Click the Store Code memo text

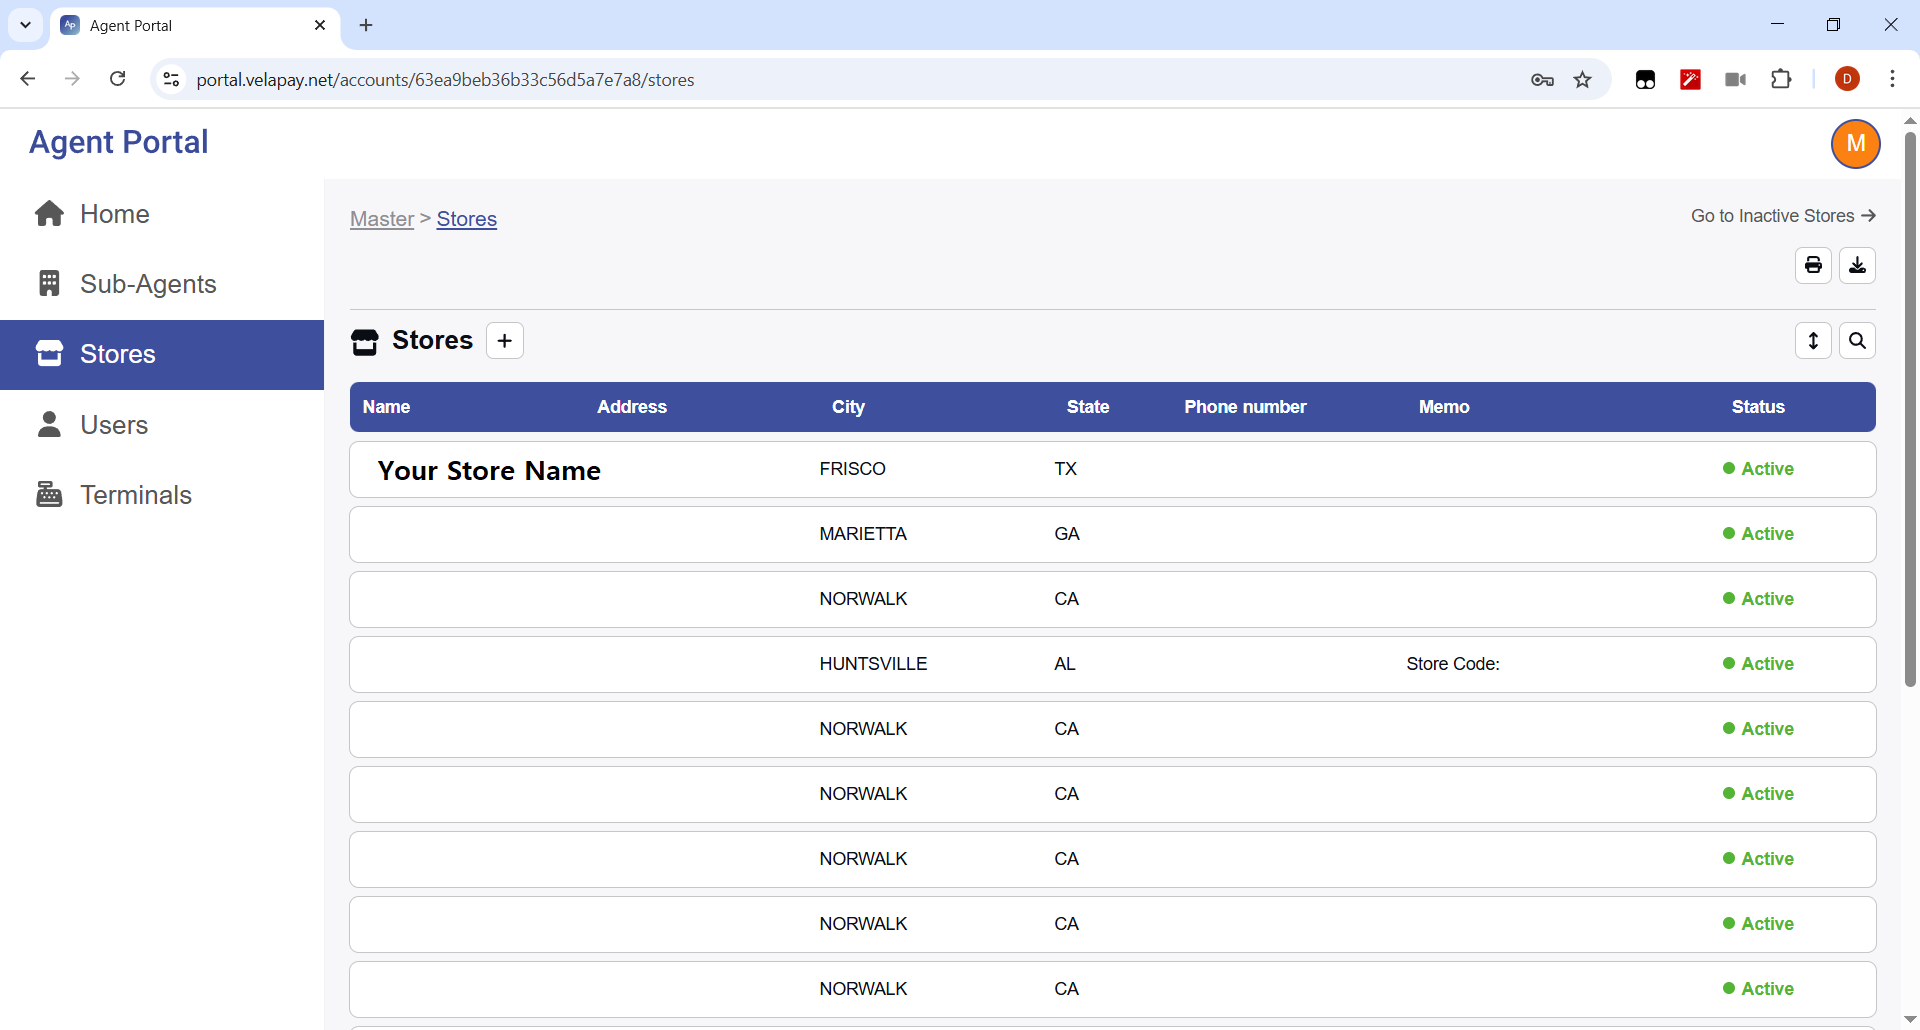point(1453,664)
